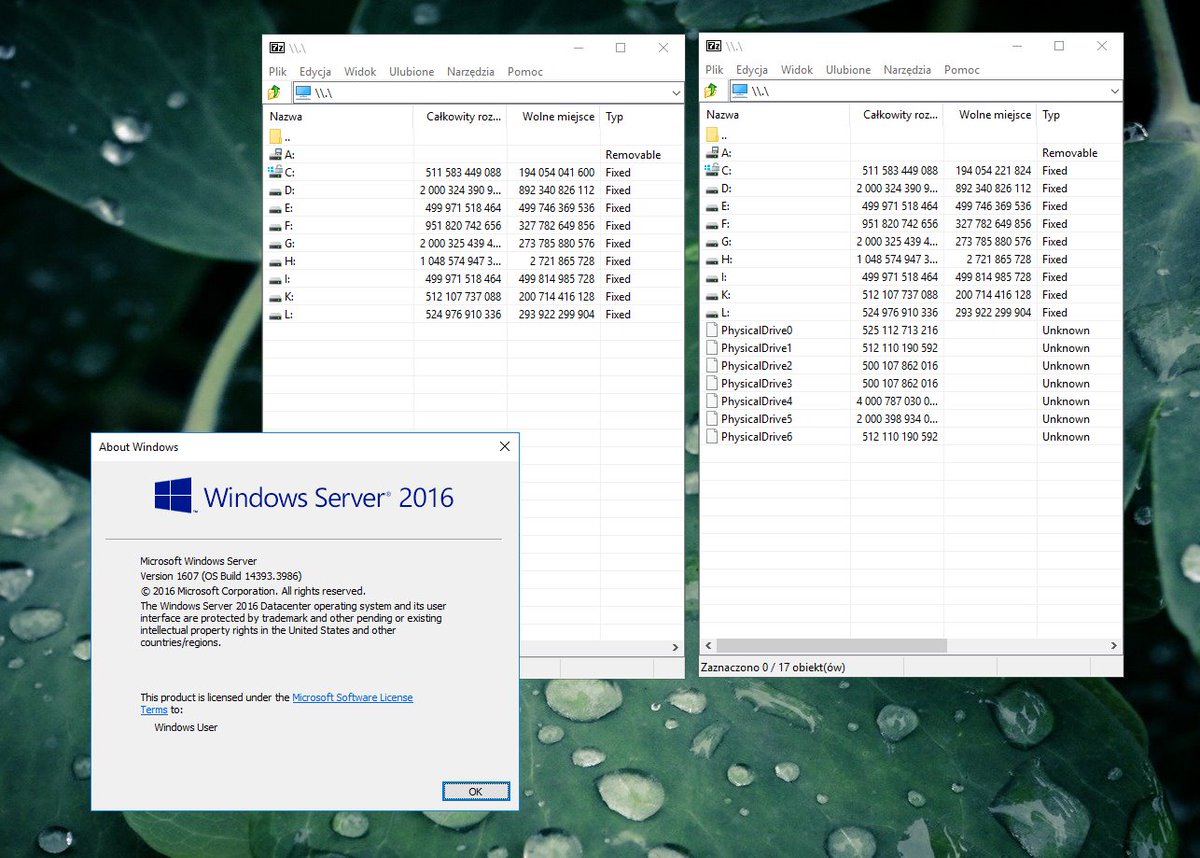
Task: Sort by Wolne miejsce column in left window
Action: (x=553, y=117)
